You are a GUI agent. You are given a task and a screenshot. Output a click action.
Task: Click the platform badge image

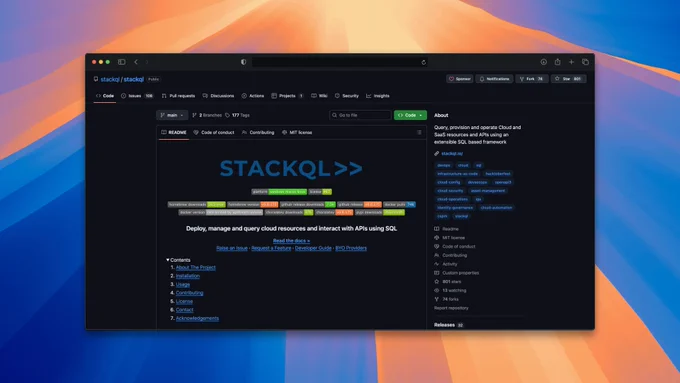tap(279, 192)
